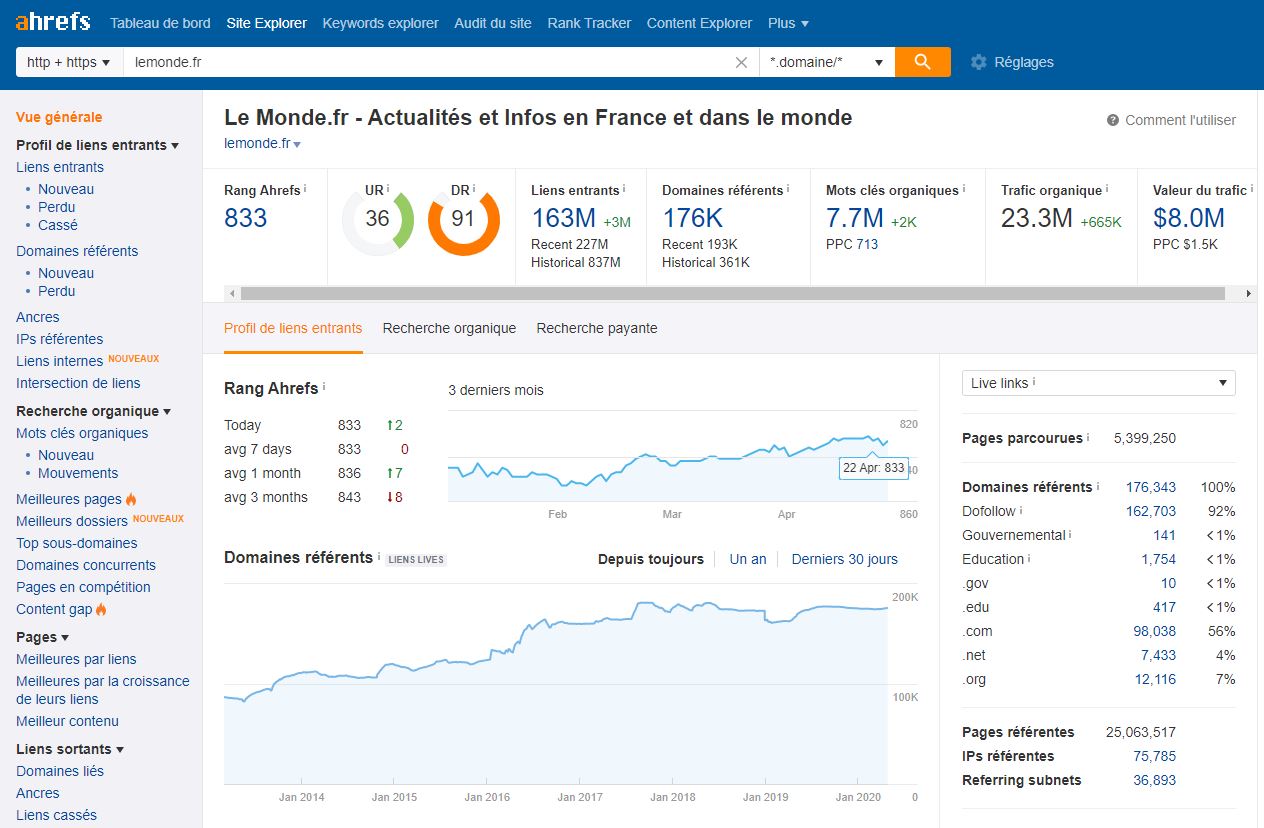
Task: Click the 7.7M organic keywords value
Action: [x=855, y=218]
